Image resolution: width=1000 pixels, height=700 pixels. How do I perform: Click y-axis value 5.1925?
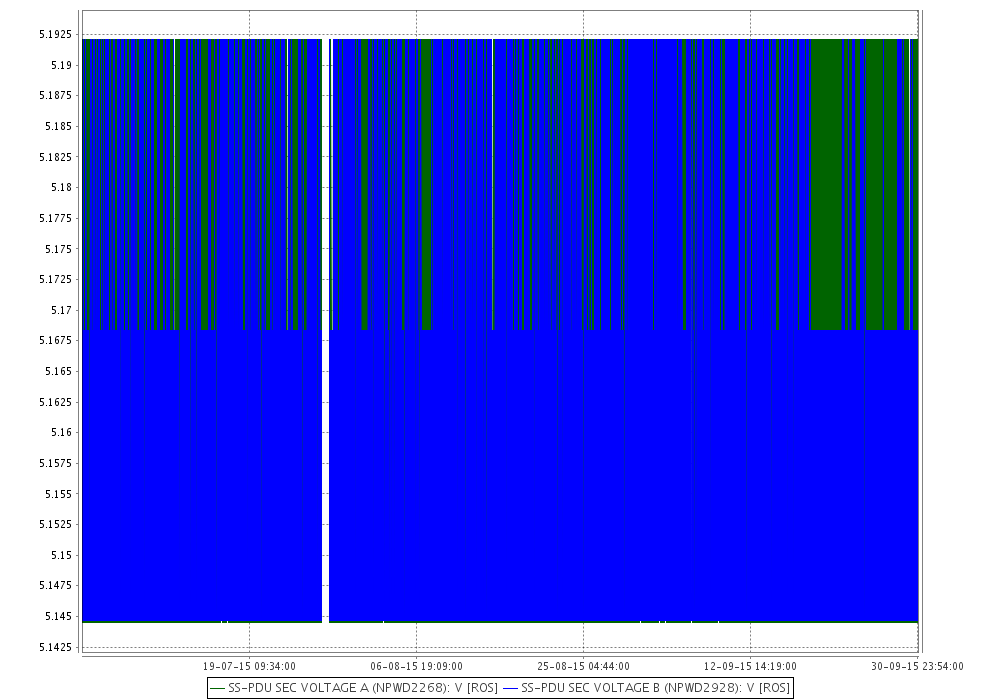[x=55, y=34]
